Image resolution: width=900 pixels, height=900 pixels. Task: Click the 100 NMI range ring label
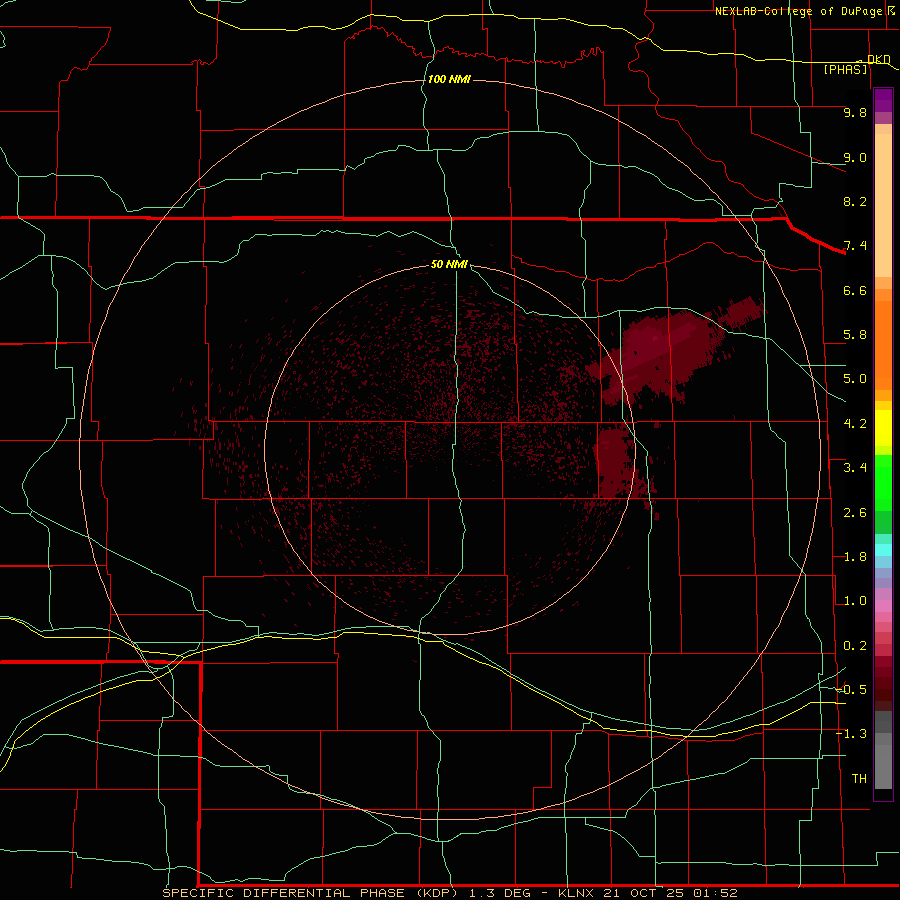449,79
